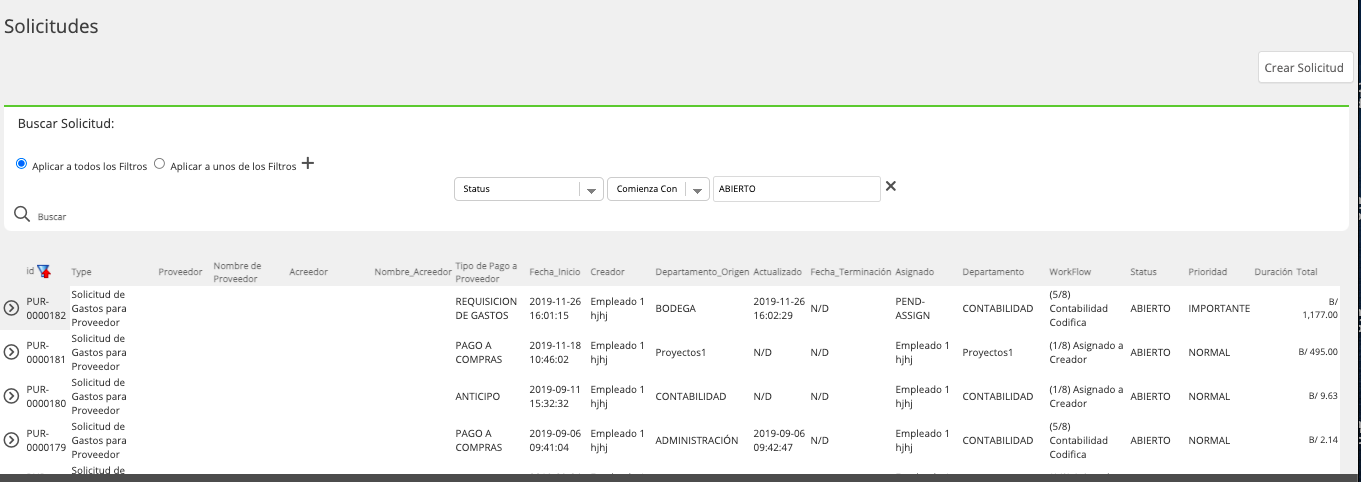Expand row PUR-0000179 arrow icon
This screenshot has height=482, width=1361.
click(x=12, y=440)
